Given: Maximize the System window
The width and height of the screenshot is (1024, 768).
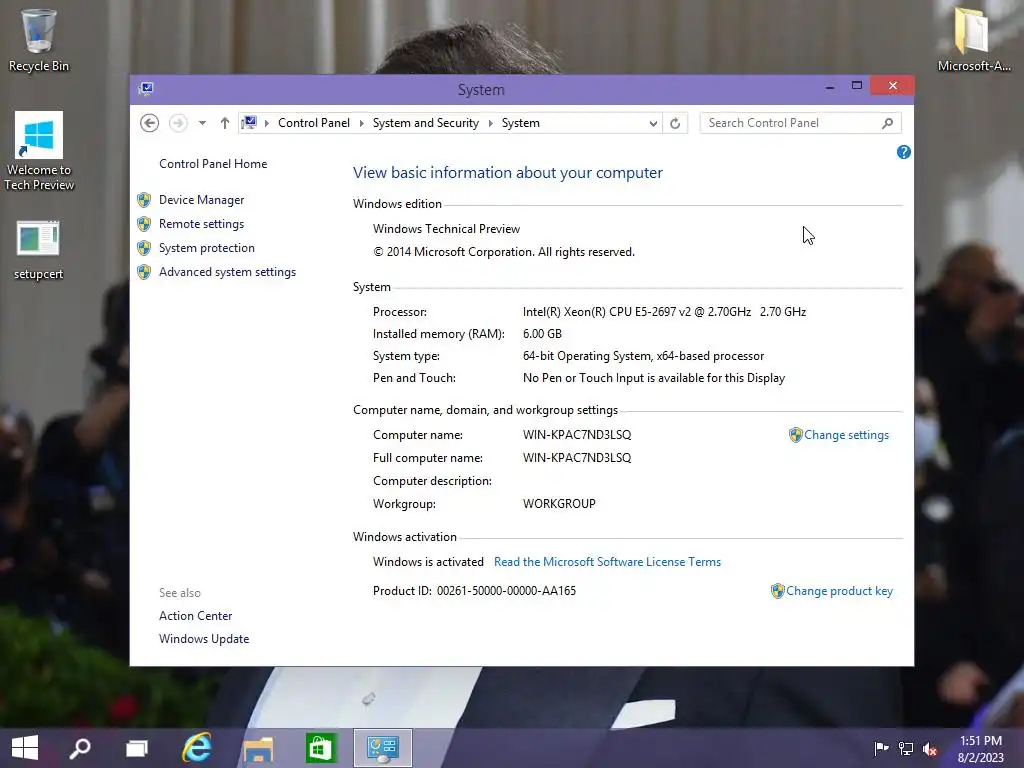Looking at the screenshot, I should [857, 86].
